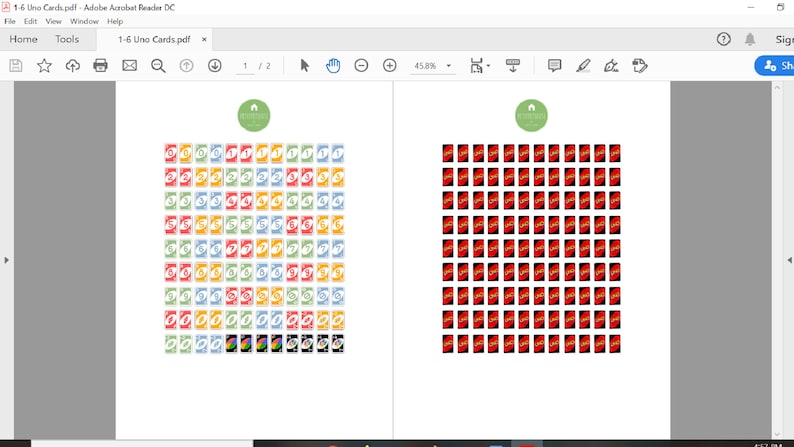Open notifications bell icon
This screenshot has height=447, width=794.
pyautogui.click(x=750, y=39)
